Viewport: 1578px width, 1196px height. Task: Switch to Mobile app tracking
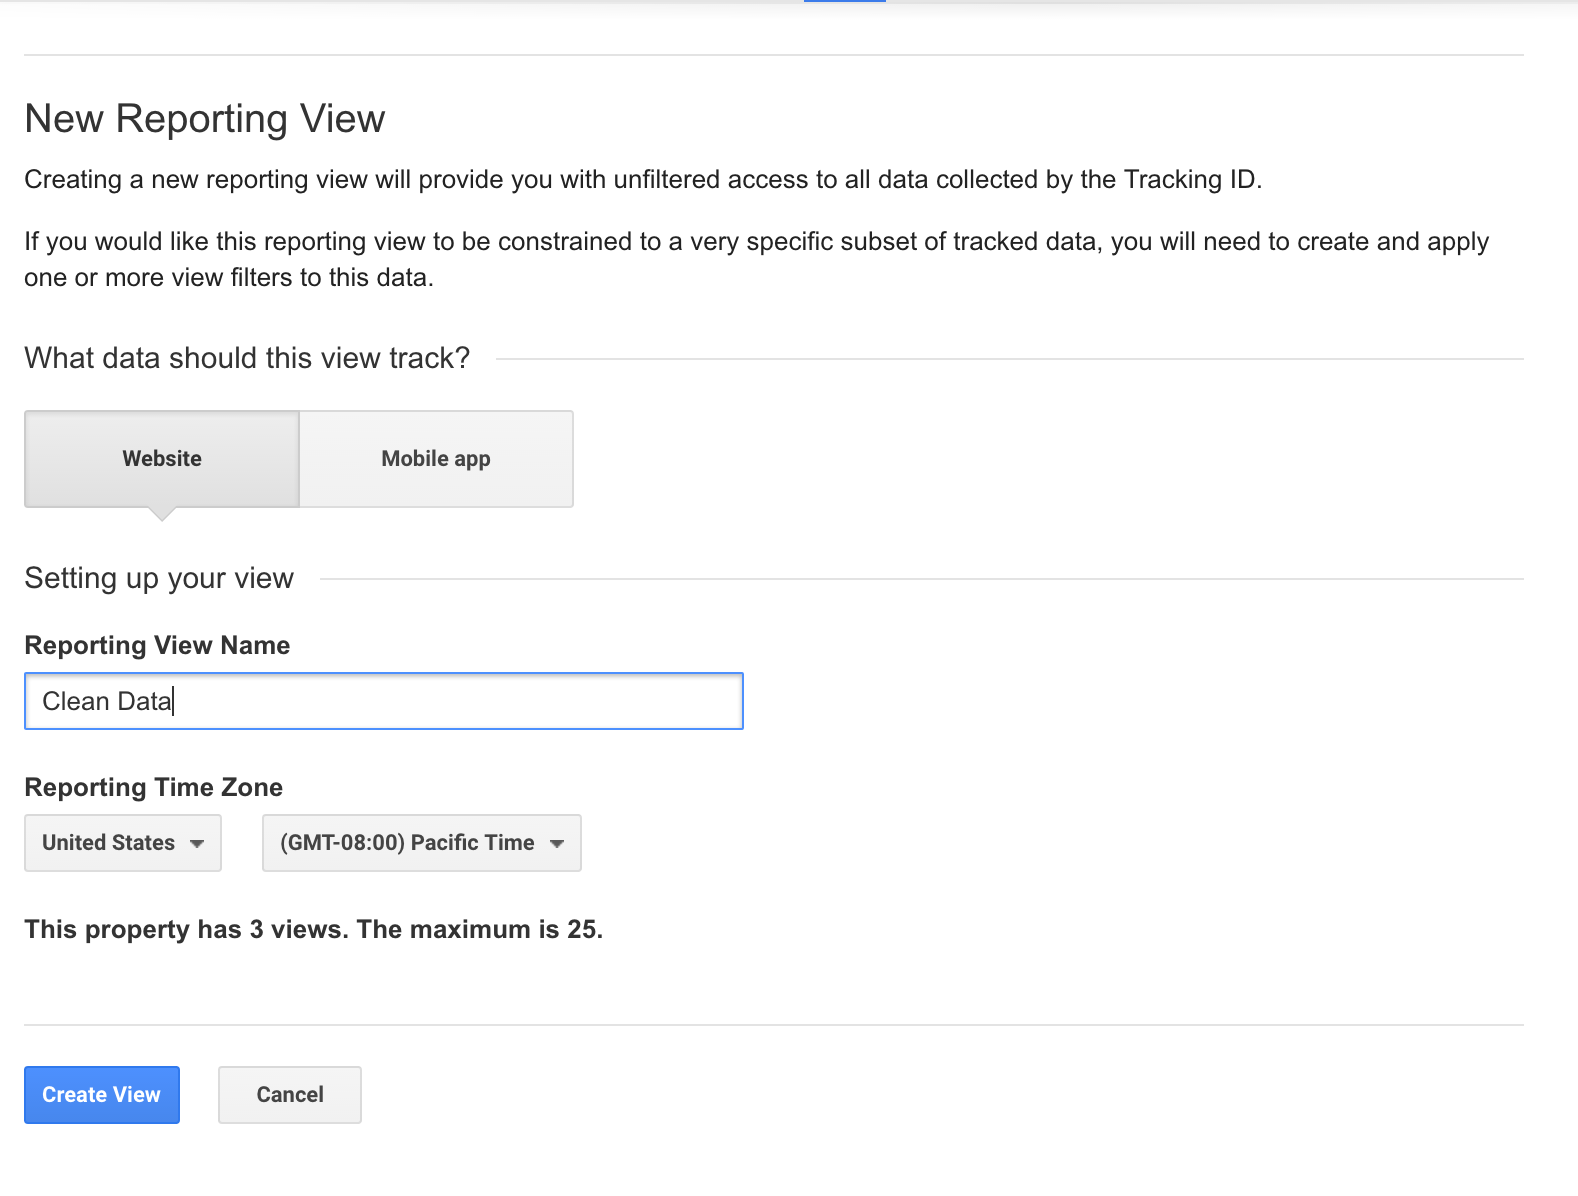point(436,459)
